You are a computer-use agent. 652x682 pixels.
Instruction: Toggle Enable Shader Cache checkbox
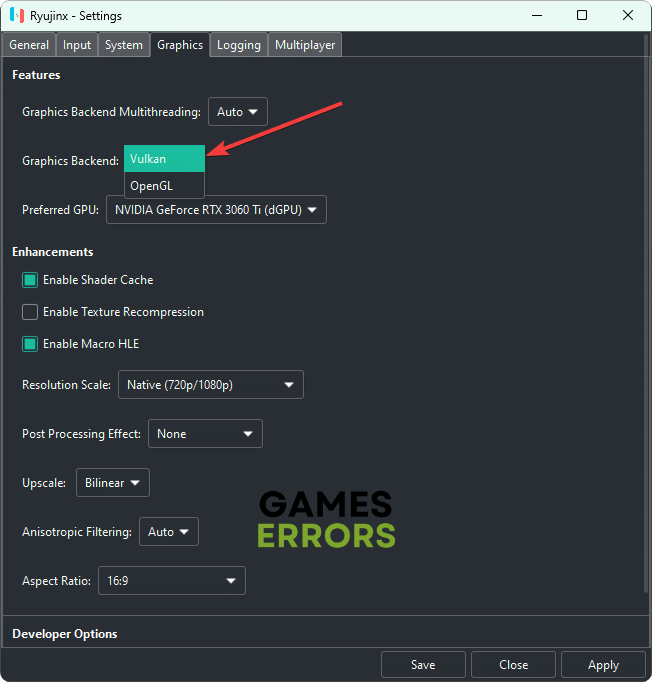(x=30, y=280)
